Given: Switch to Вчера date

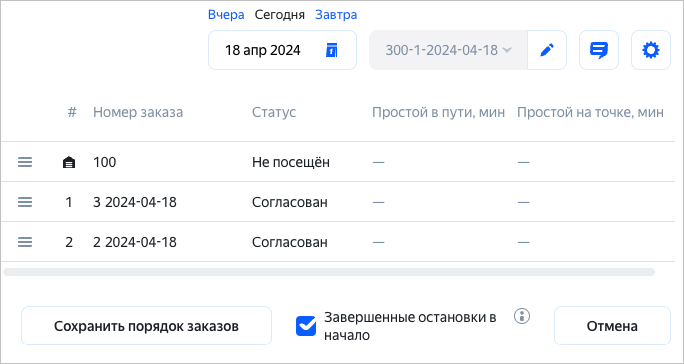Looking at the screenshot, I should coord(226,15).
